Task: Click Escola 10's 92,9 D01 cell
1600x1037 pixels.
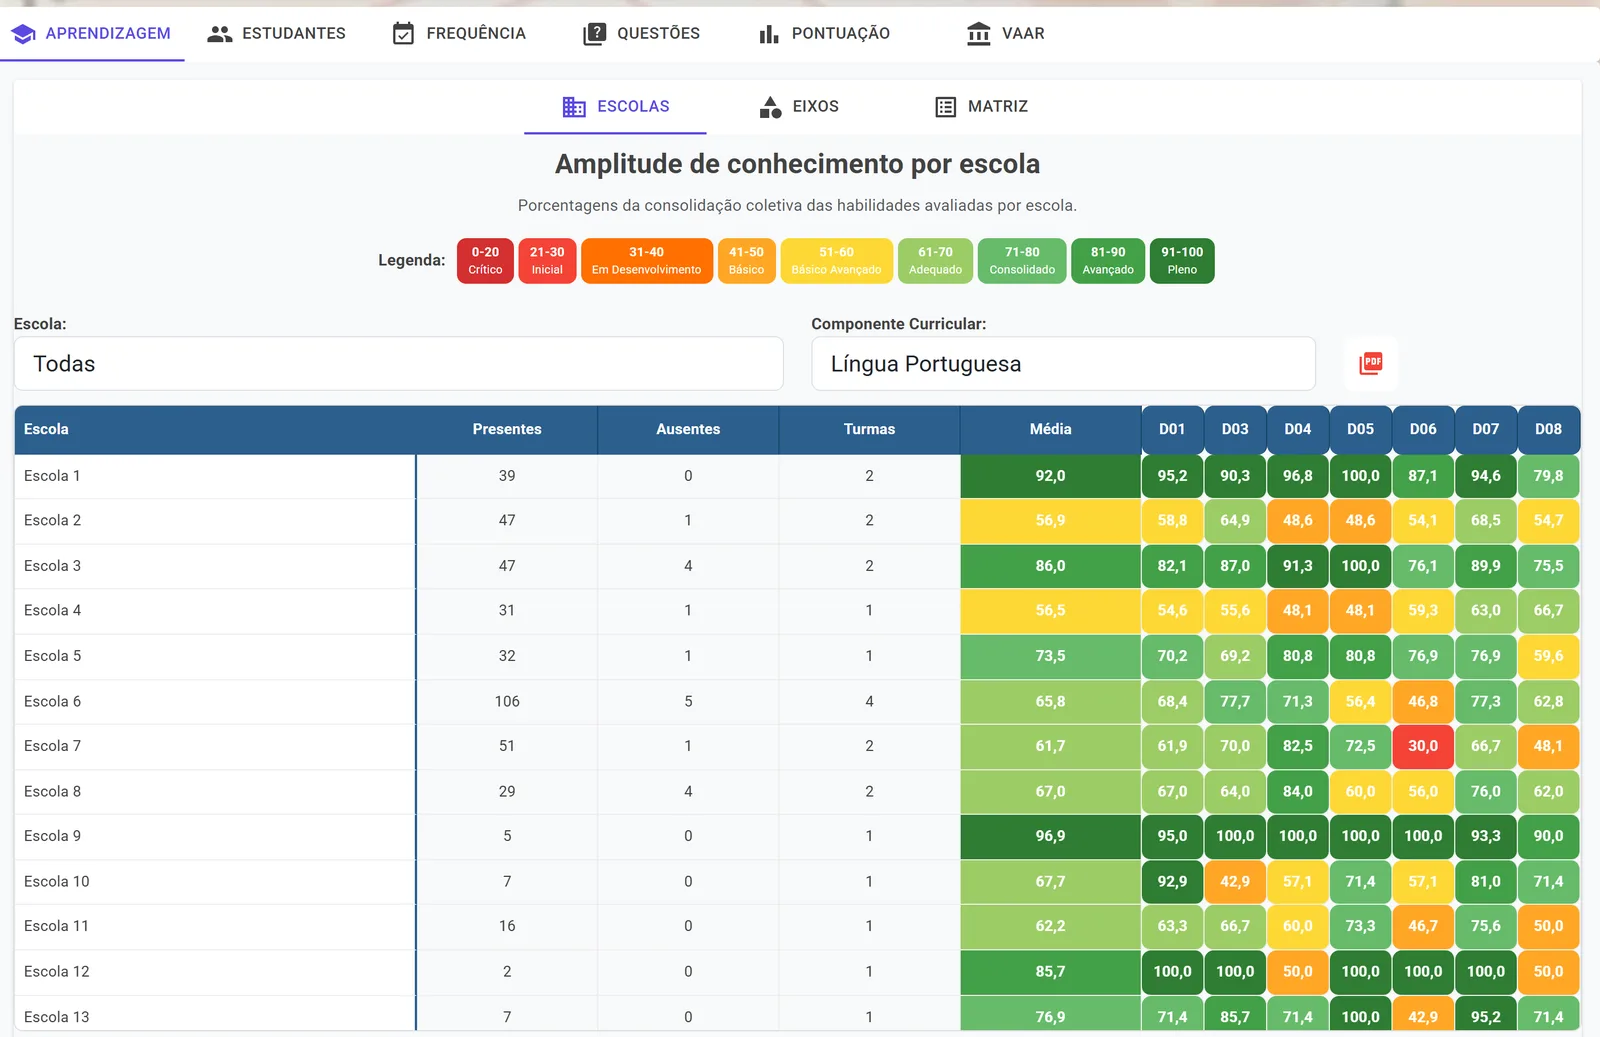Action: (x=1172, y=882)
